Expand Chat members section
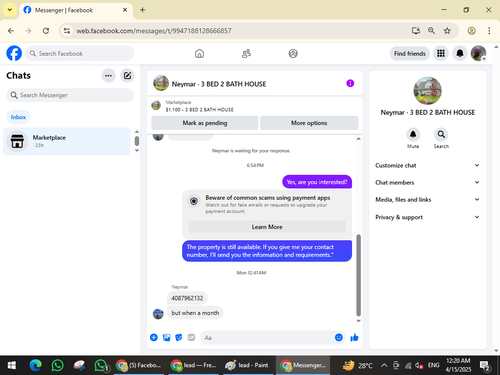The height and width of the screenshot is (375, 500). pyautogui.click(x=427, y=182)
